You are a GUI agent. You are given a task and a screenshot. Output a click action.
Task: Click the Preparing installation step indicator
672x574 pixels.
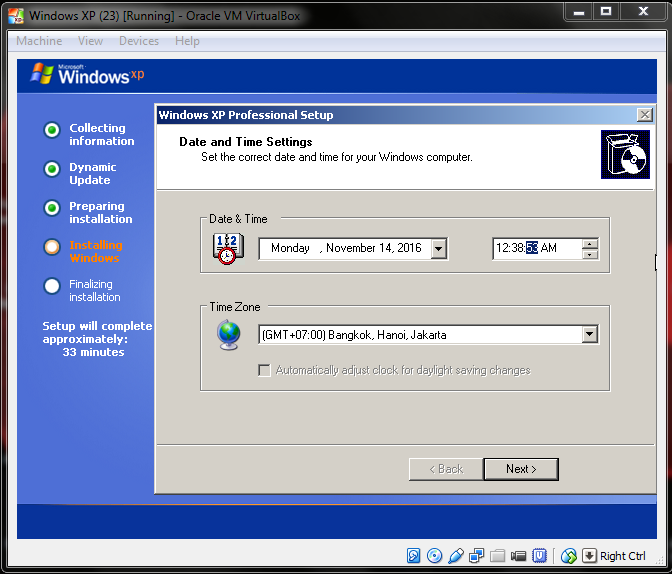pos(52,208)
